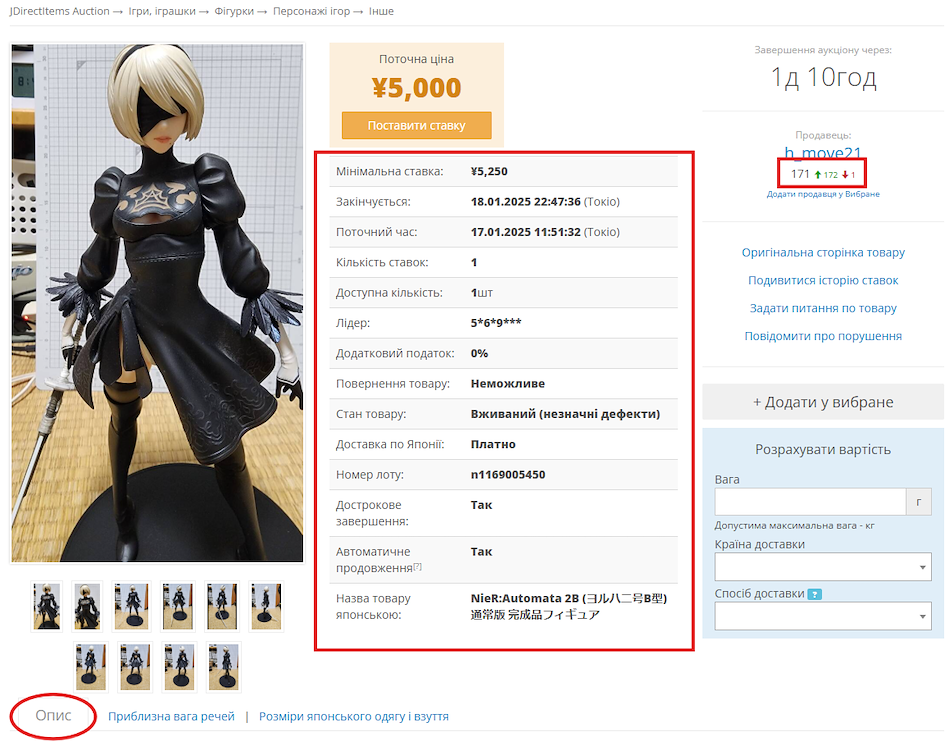The image size is (945, 741).
Task: Select the fourth thumbnail in first row
Action: 178,606
